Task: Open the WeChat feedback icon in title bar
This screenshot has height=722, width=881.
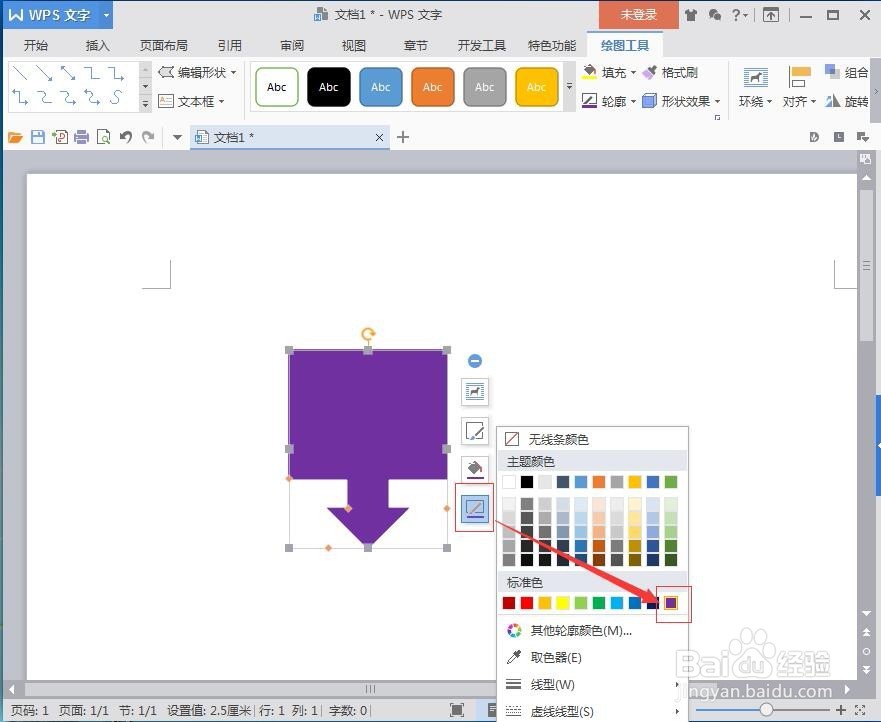Action: tap(715, 15)
